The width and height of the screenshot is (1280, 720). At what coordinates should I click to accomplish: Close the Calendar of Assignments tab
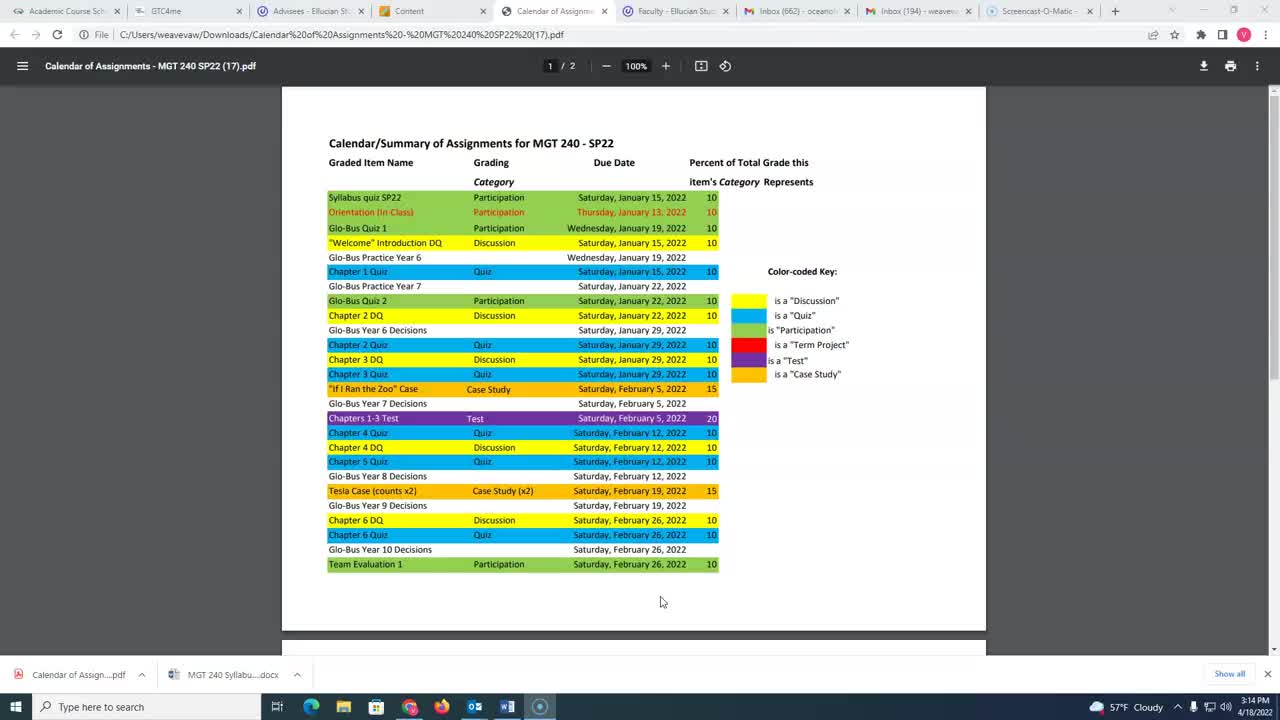[604, 11]
